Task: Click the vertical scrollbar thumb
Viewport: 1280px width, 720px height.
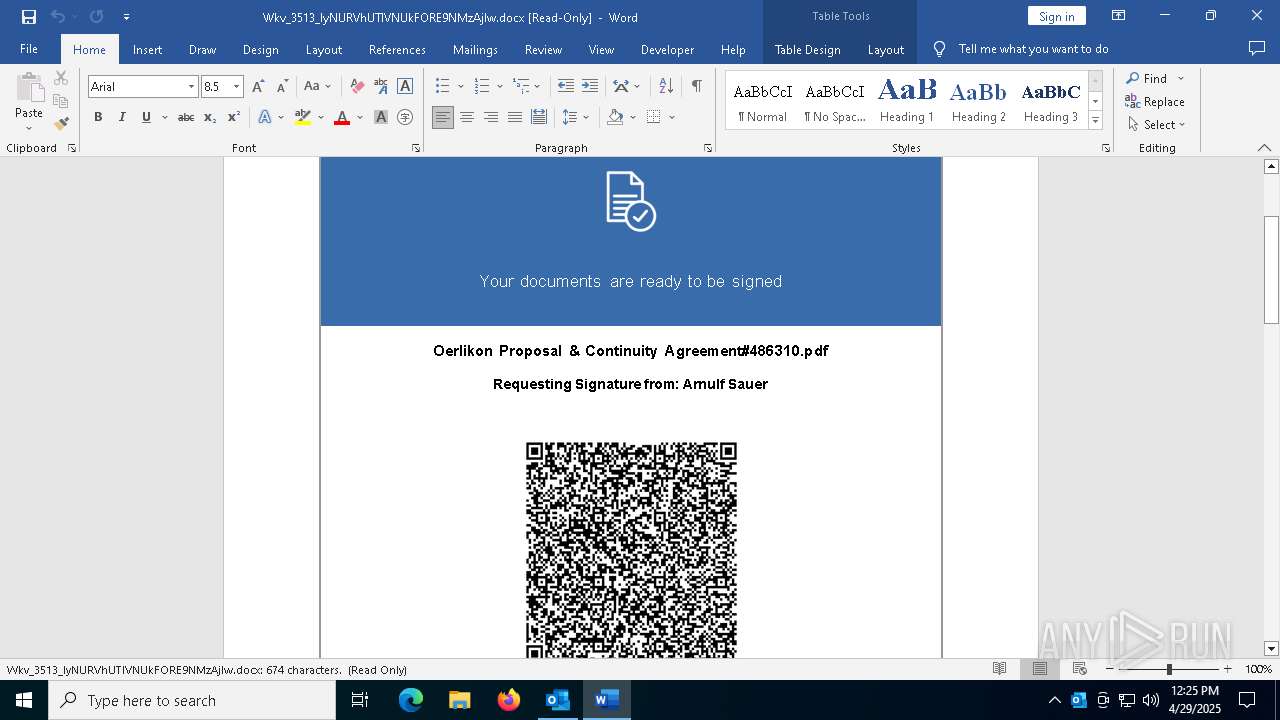Action: pos(1271,270)
